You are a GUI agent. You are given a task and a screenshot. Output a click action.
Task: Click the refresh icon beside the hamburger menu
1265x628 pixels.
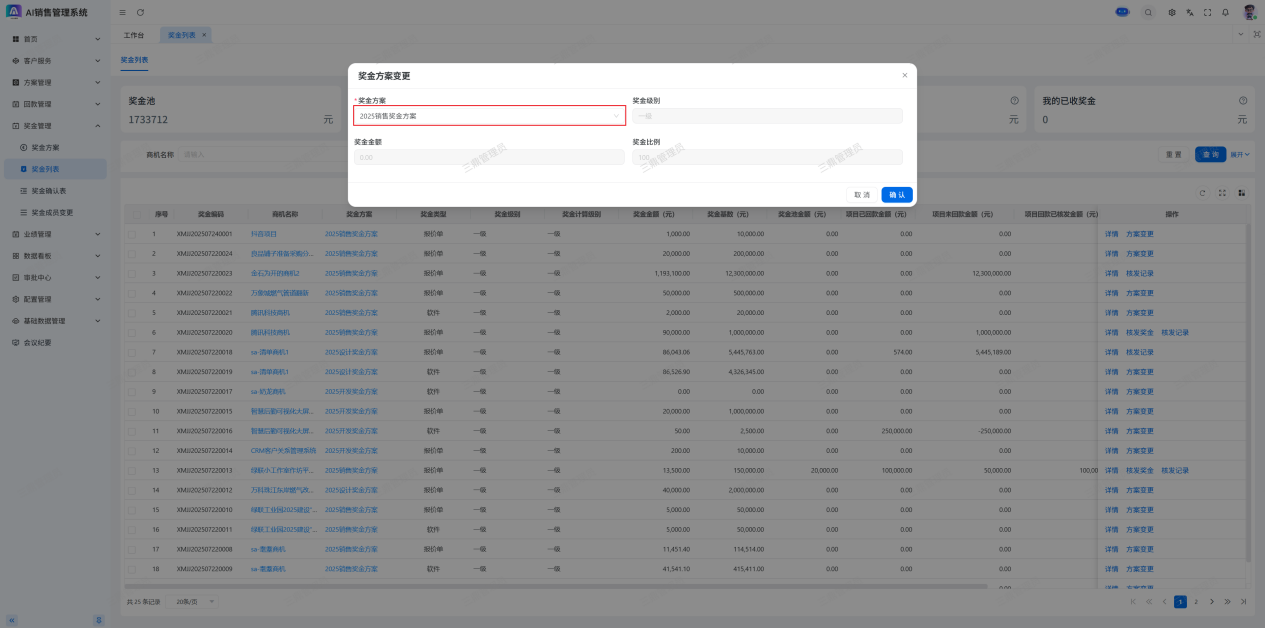140,12
